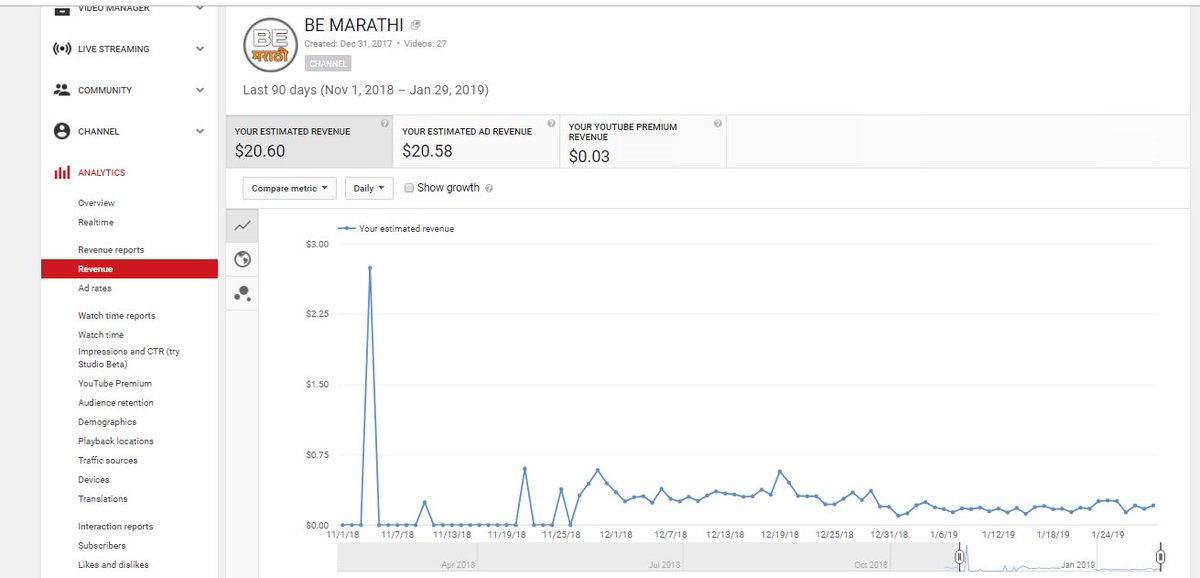Click help icon on Estimated Revenue card
This screenshot has height=578, width=1200.
click(384, 124)
